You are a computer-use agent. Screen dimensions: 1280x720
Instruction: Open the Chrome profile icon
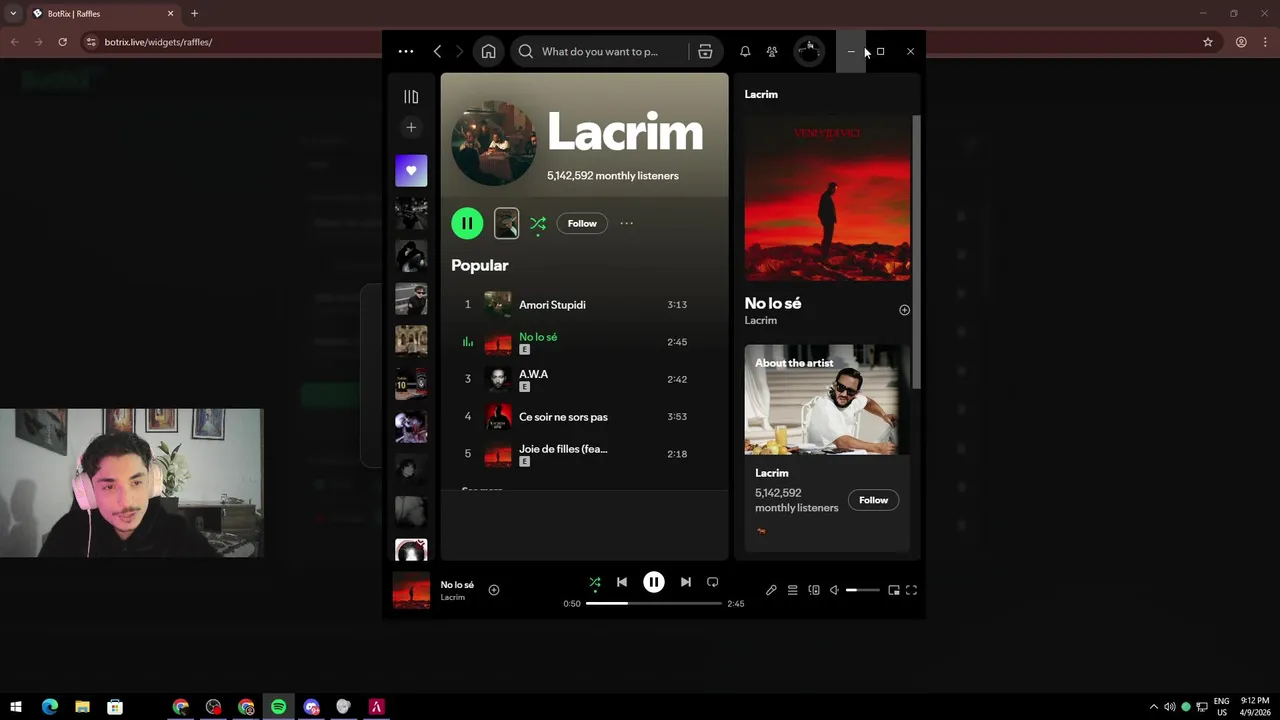click(x=1241, y=42)
